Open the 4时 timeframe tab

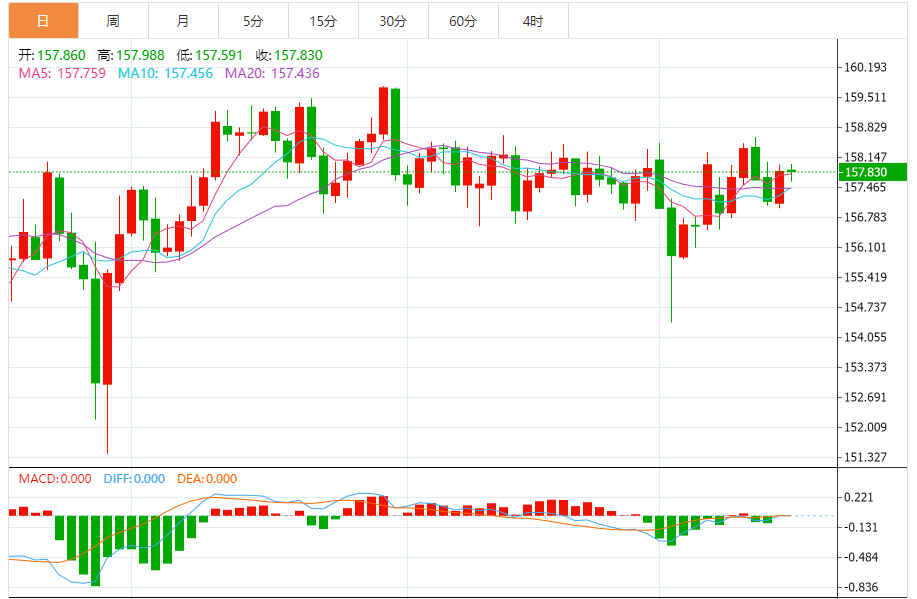[533, 21]
